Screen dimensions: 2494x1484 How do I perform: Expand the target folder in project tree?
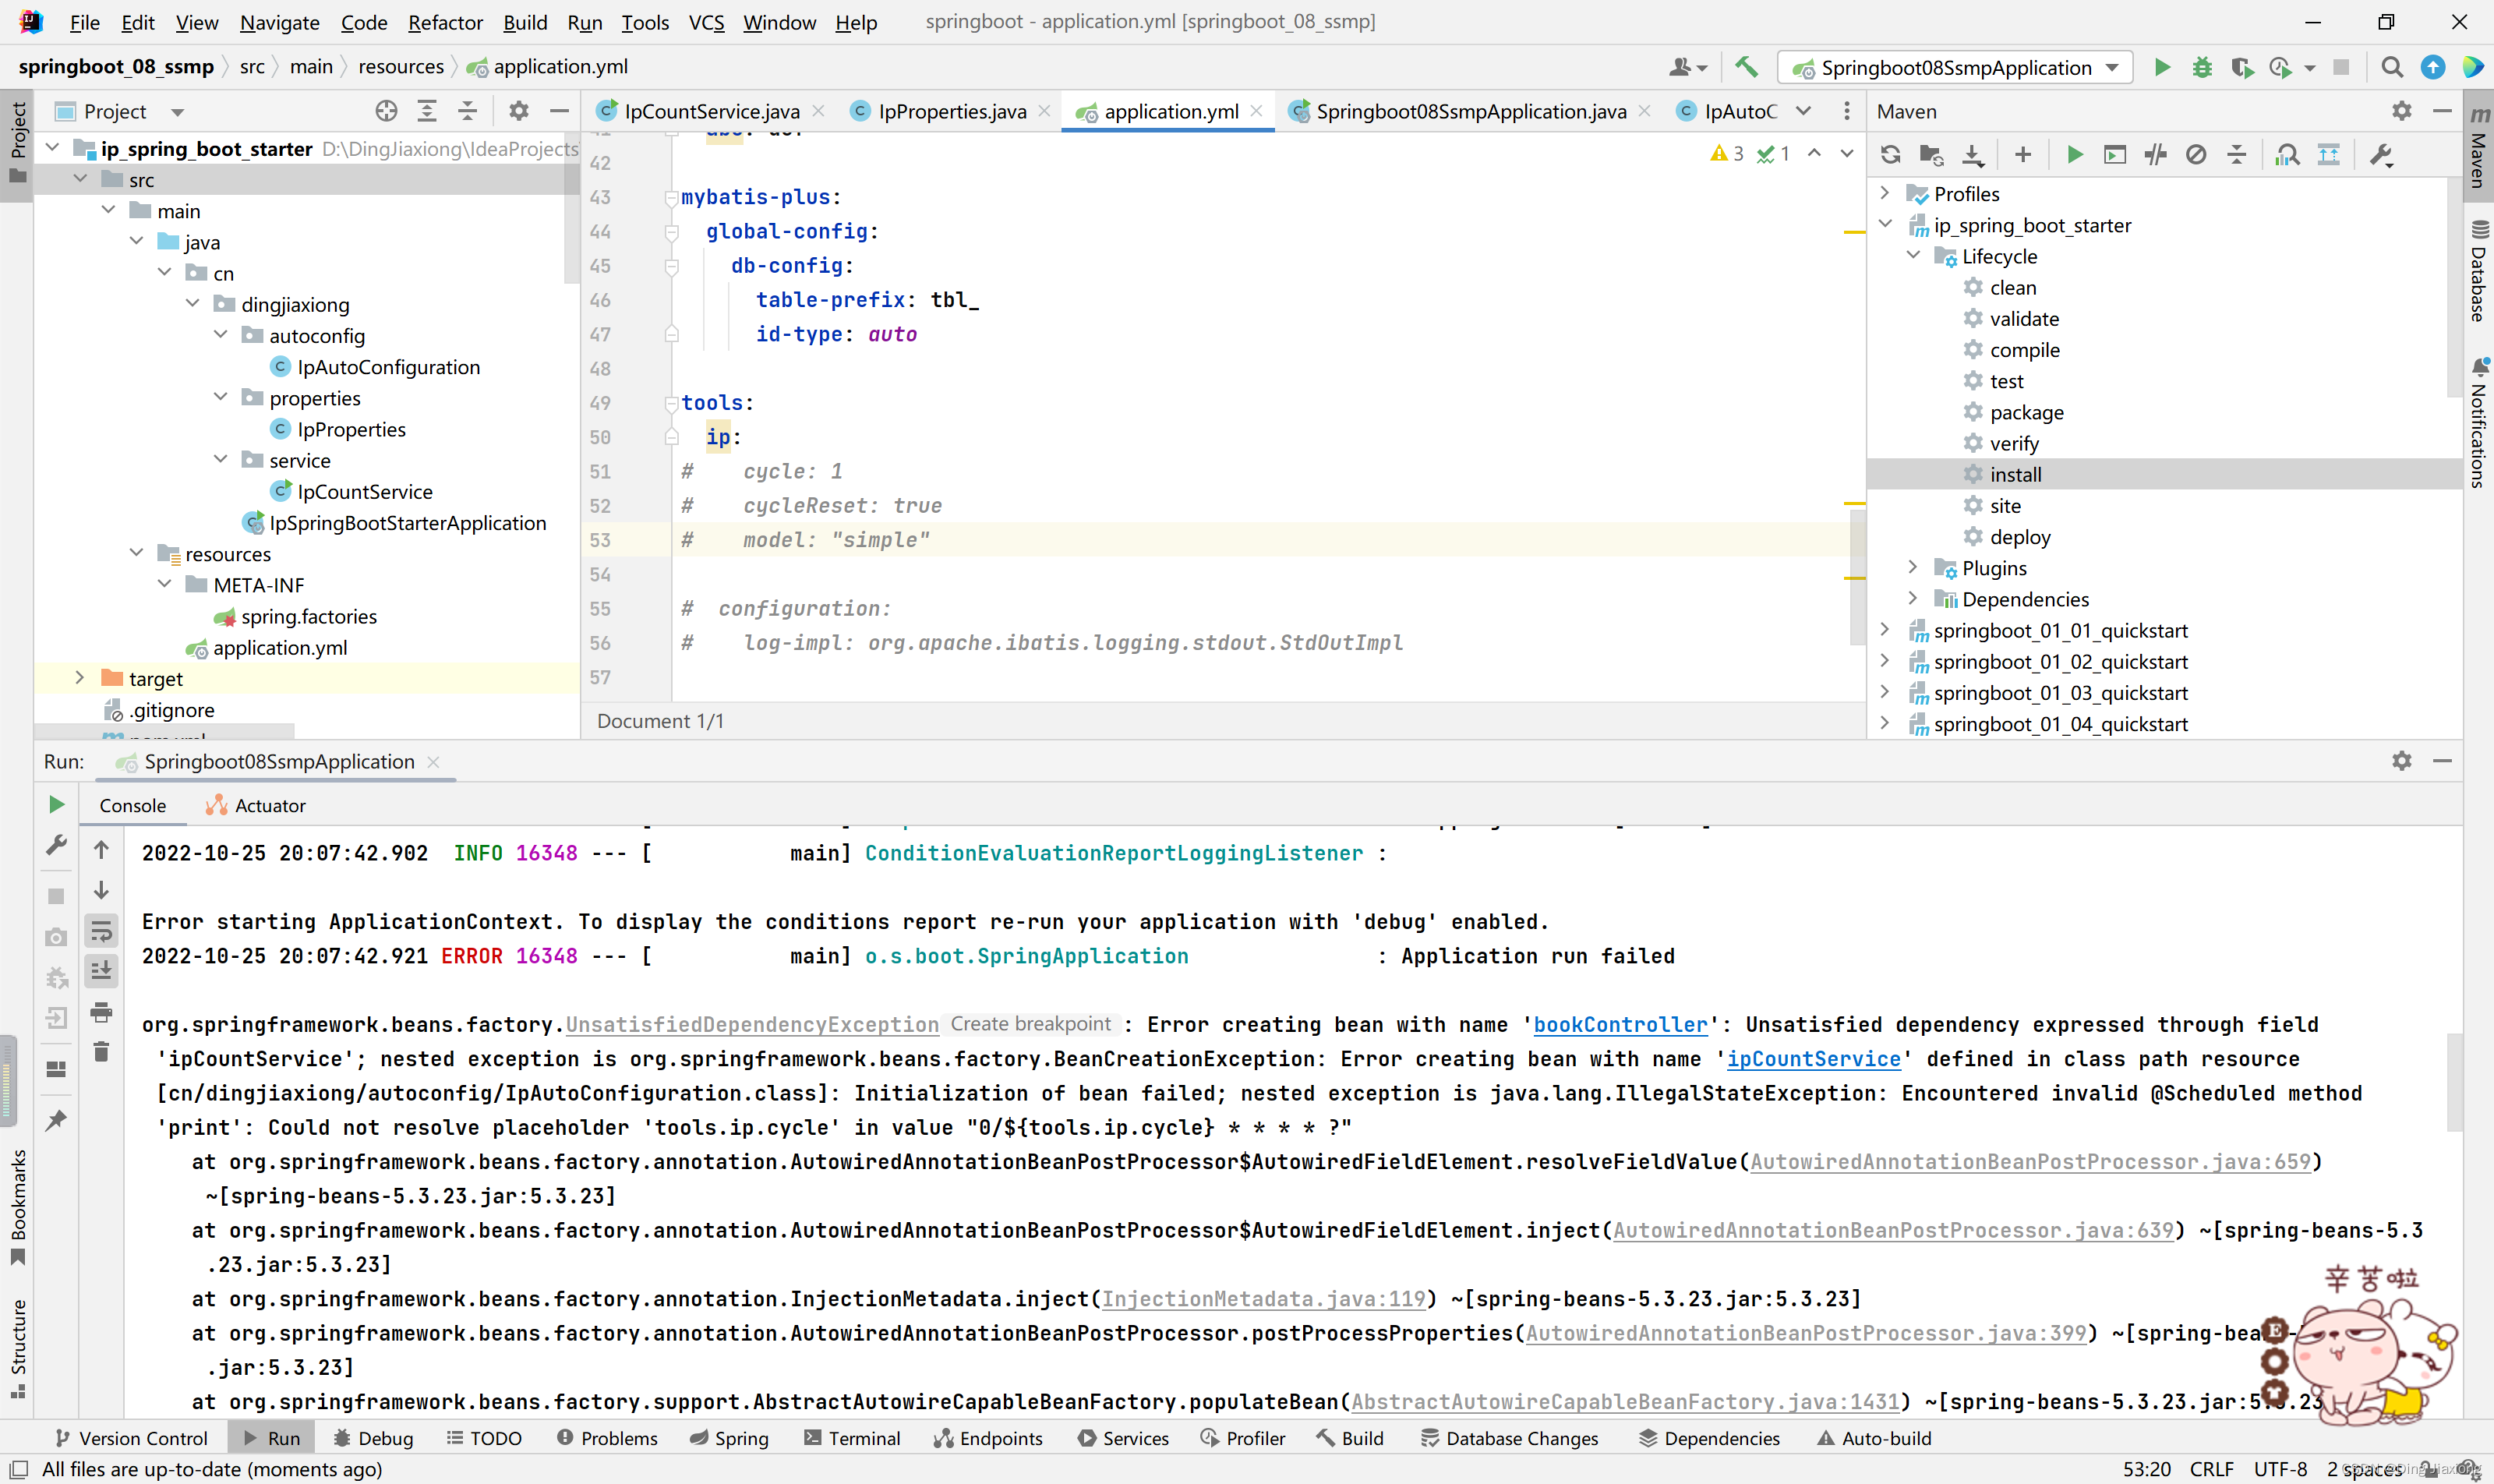[80, 678]
